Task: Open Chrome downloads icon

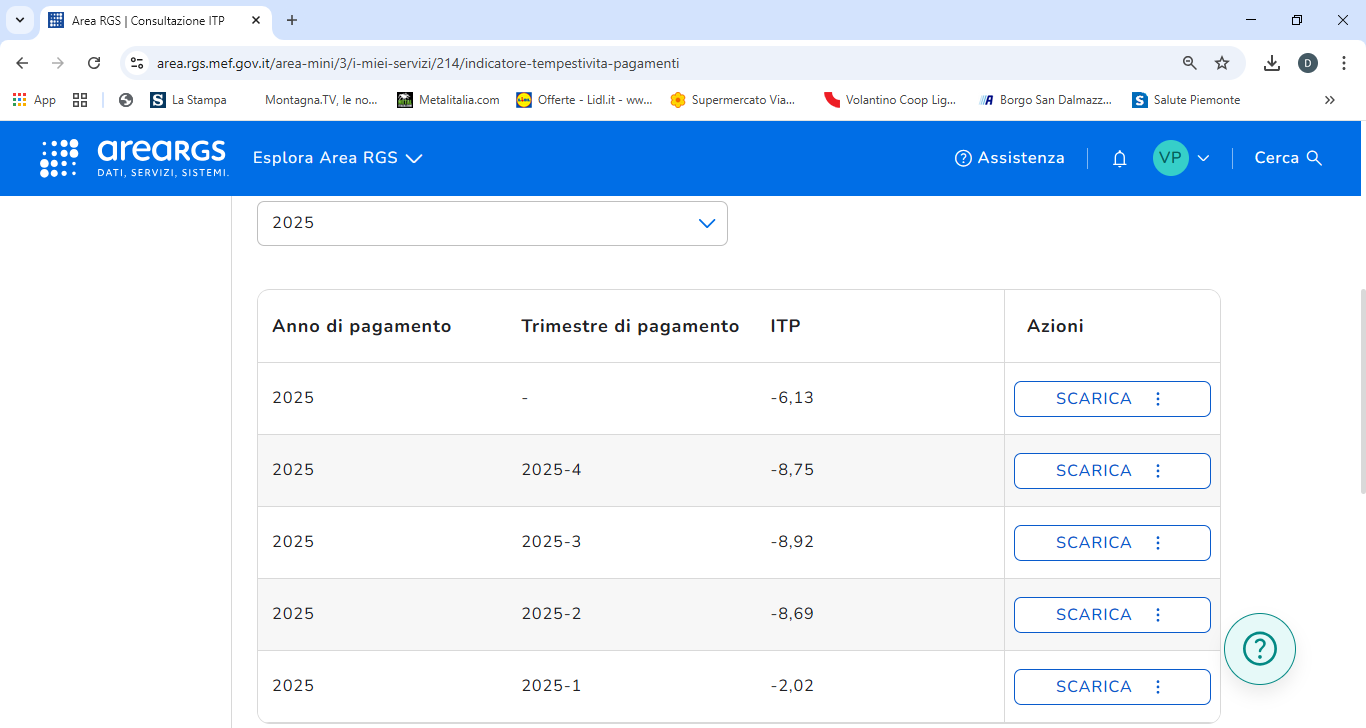Action: (x=1271, y=63)
